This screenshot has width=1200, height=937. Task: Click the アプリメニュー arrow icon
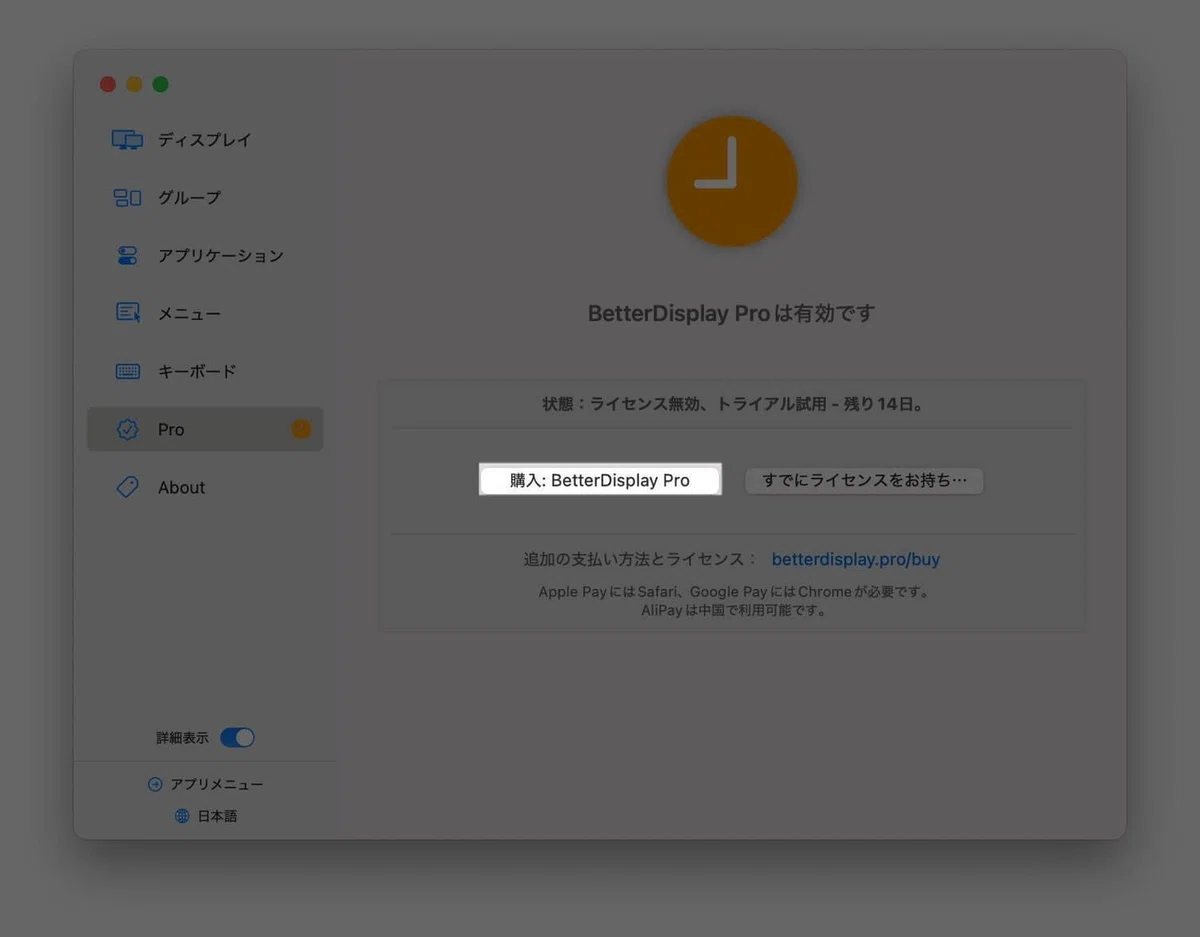click(x=155, y=785)
